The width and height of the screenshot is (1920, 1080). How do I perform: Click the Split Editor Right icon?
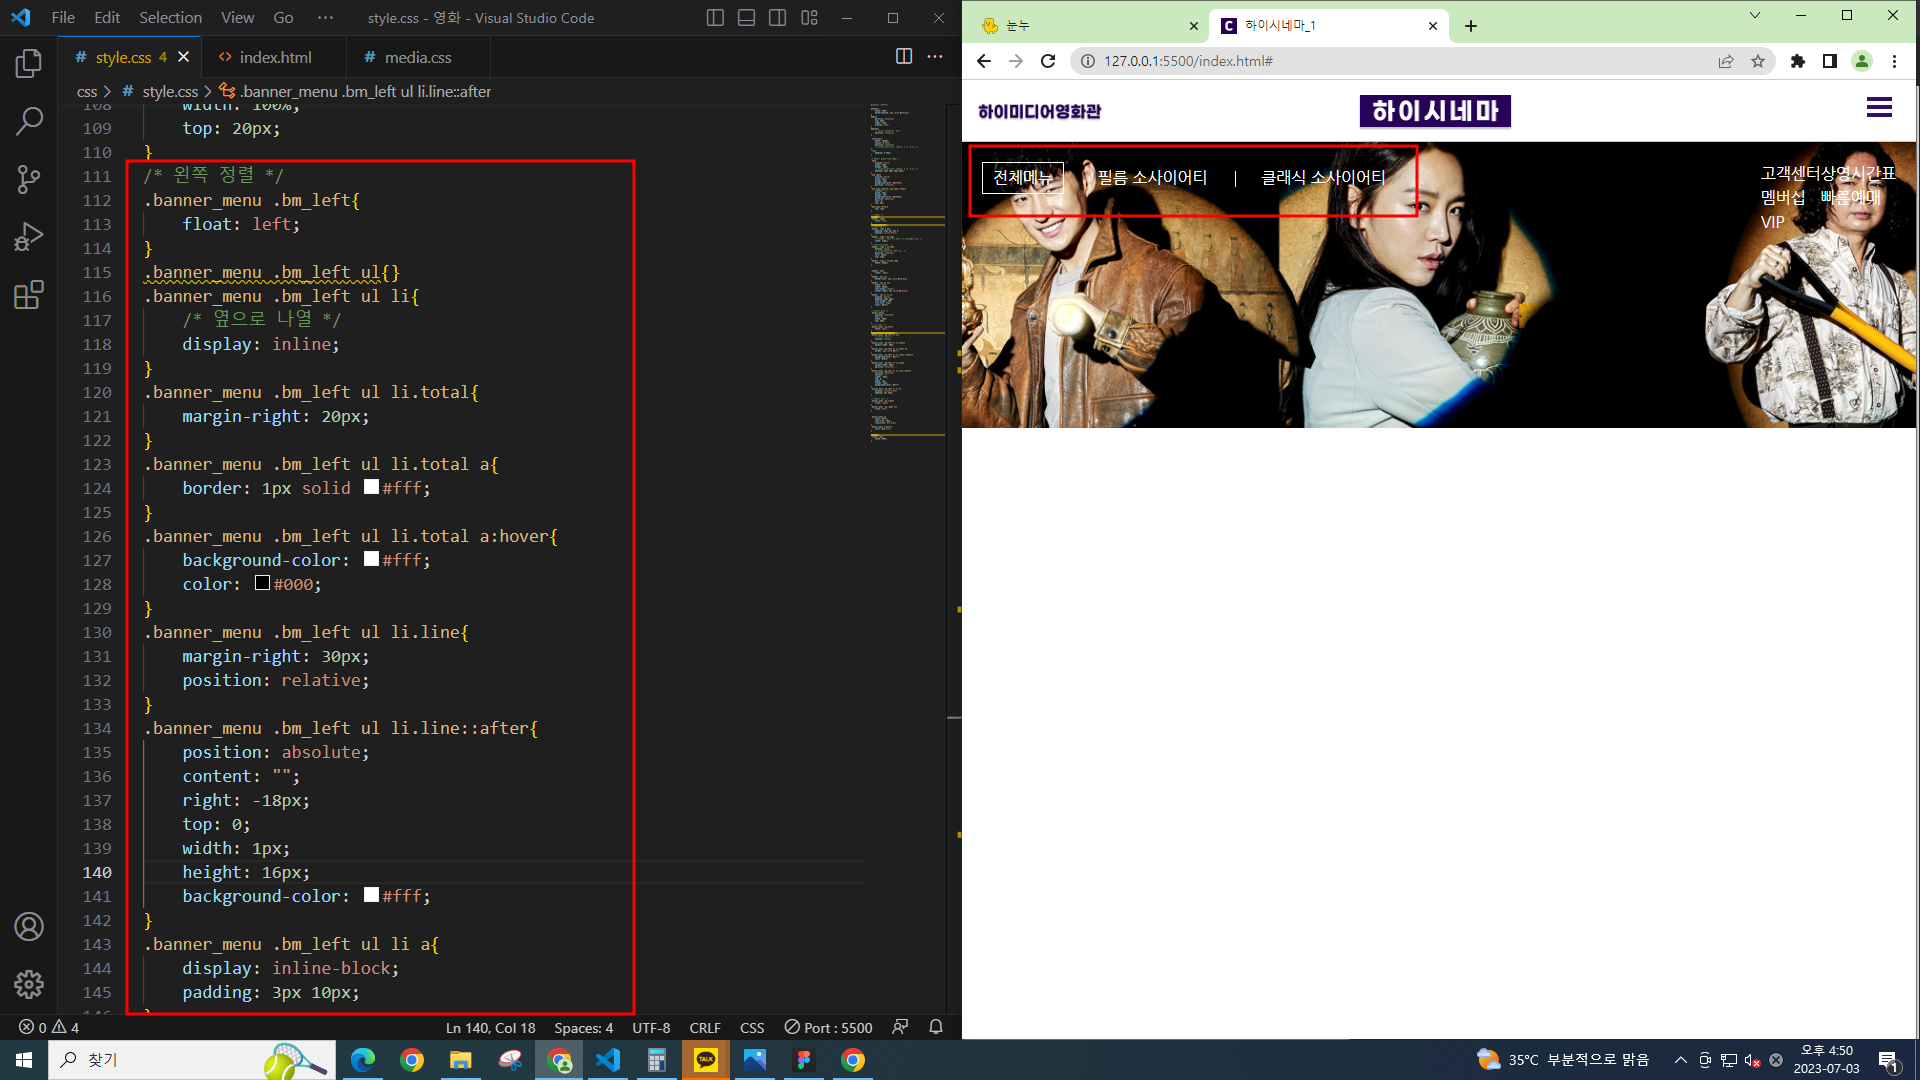(904, 57)
